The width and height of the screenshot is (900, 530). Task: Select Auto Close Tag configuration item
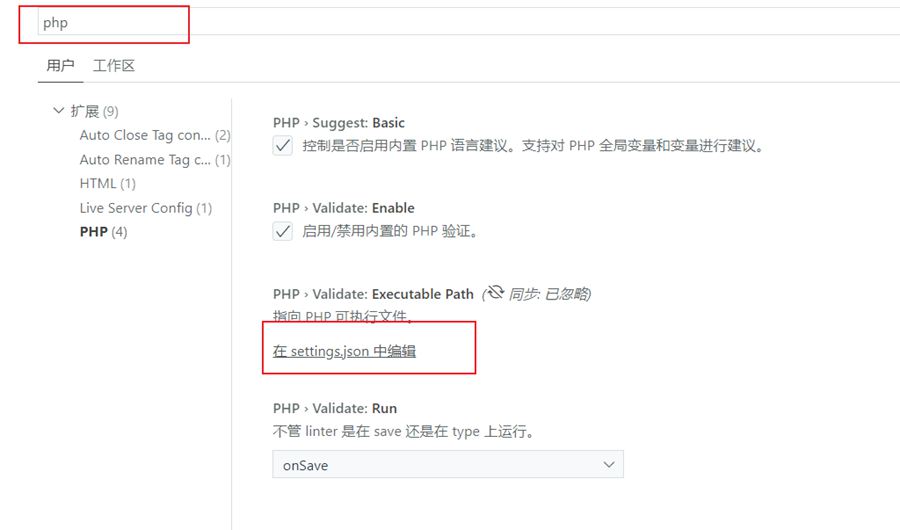155,135
